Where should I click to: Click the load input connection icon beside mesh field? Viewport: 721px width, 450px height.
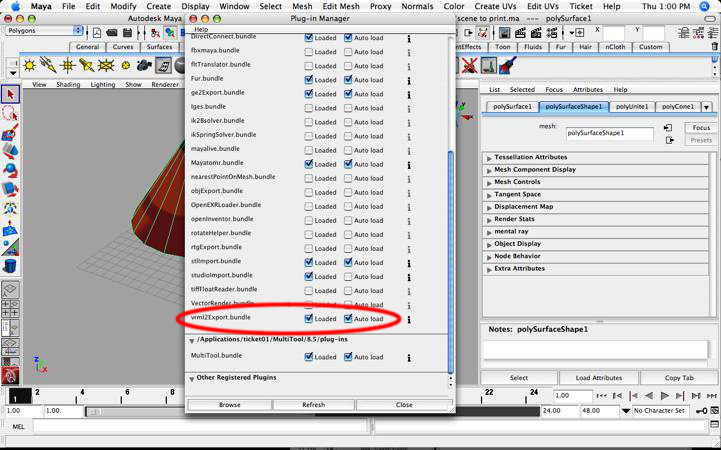(667, 129)
